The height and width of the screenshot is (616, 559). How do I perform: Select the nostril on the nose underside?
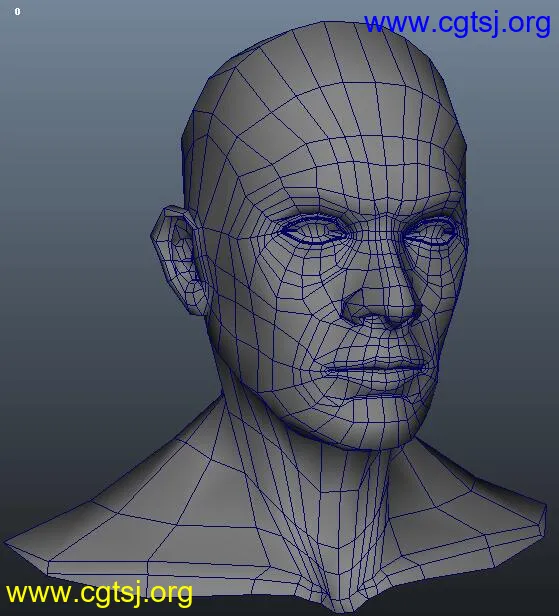[x=354, y=312]
